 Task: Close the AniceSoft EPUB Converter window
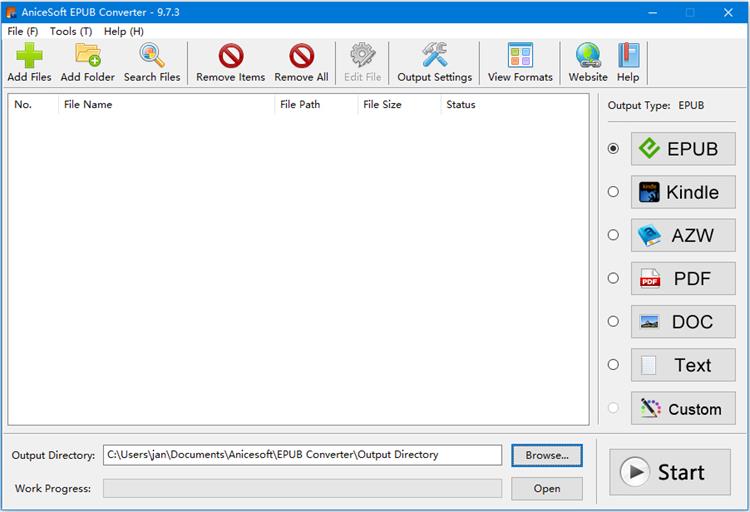[x=728, y=12]
